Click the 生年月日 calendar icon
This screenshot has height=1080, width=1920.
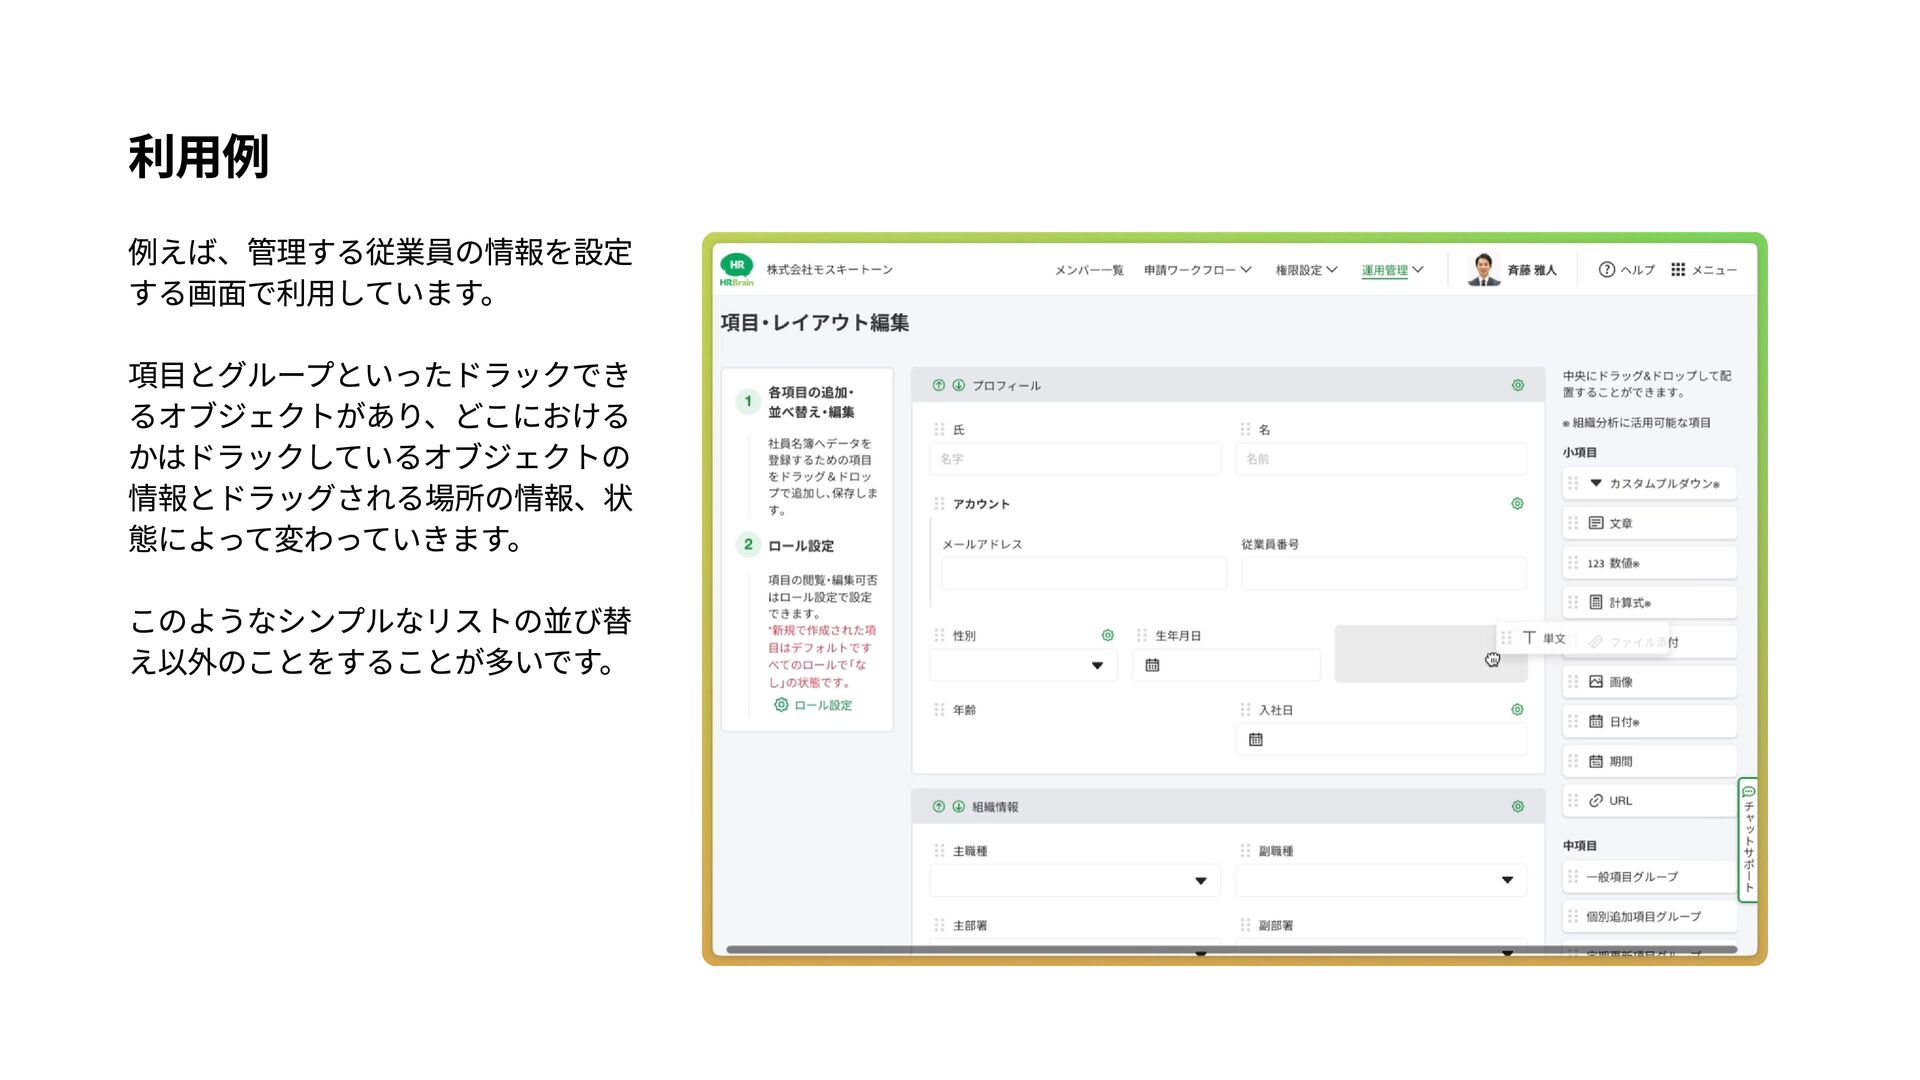click(1152, 665)
